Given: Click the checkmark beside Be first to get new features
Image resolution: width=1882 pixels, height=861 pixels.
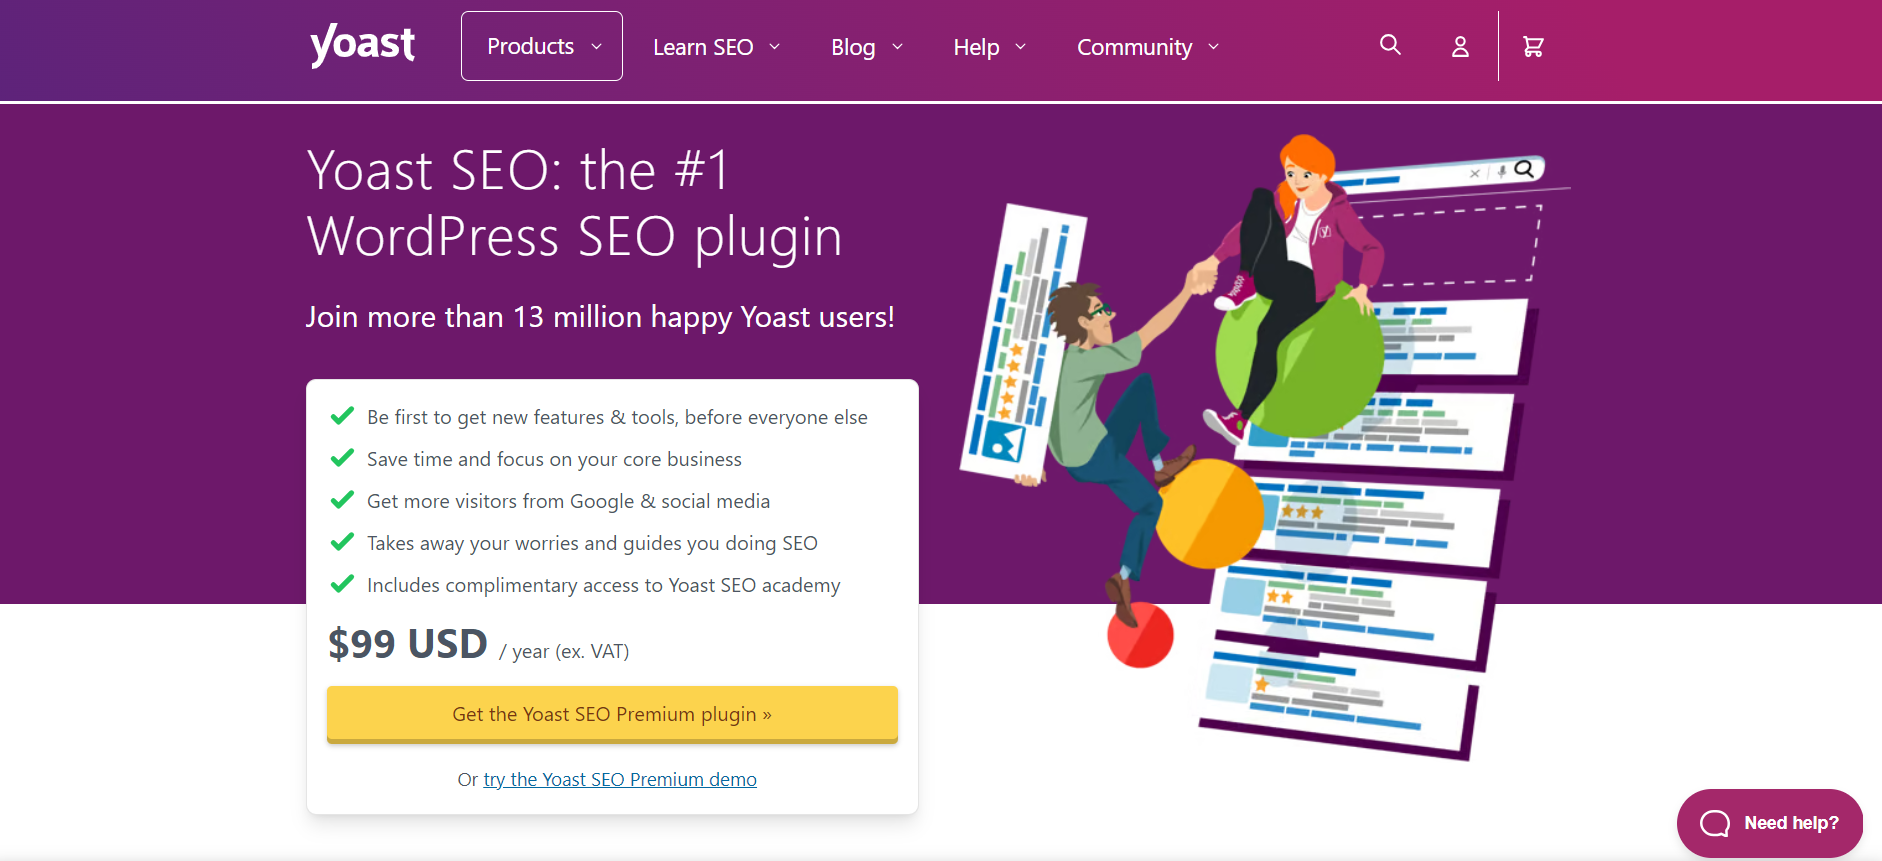Looking at the screenshot, I should click(342, 415).
